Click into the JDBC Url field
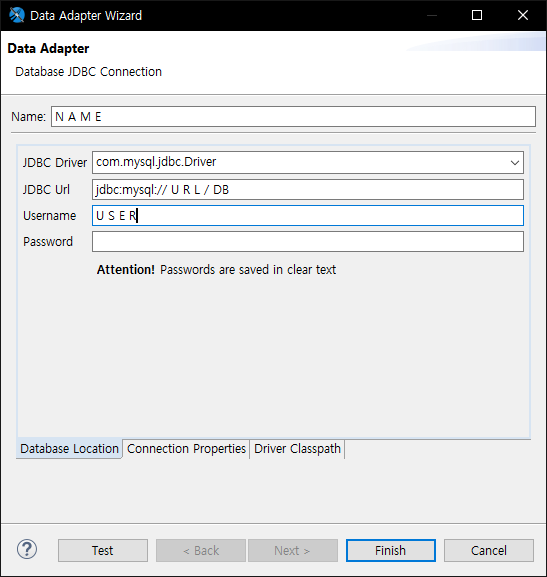Image resolution: width=547 pixels, height=577 pixels. coord(308,190)
